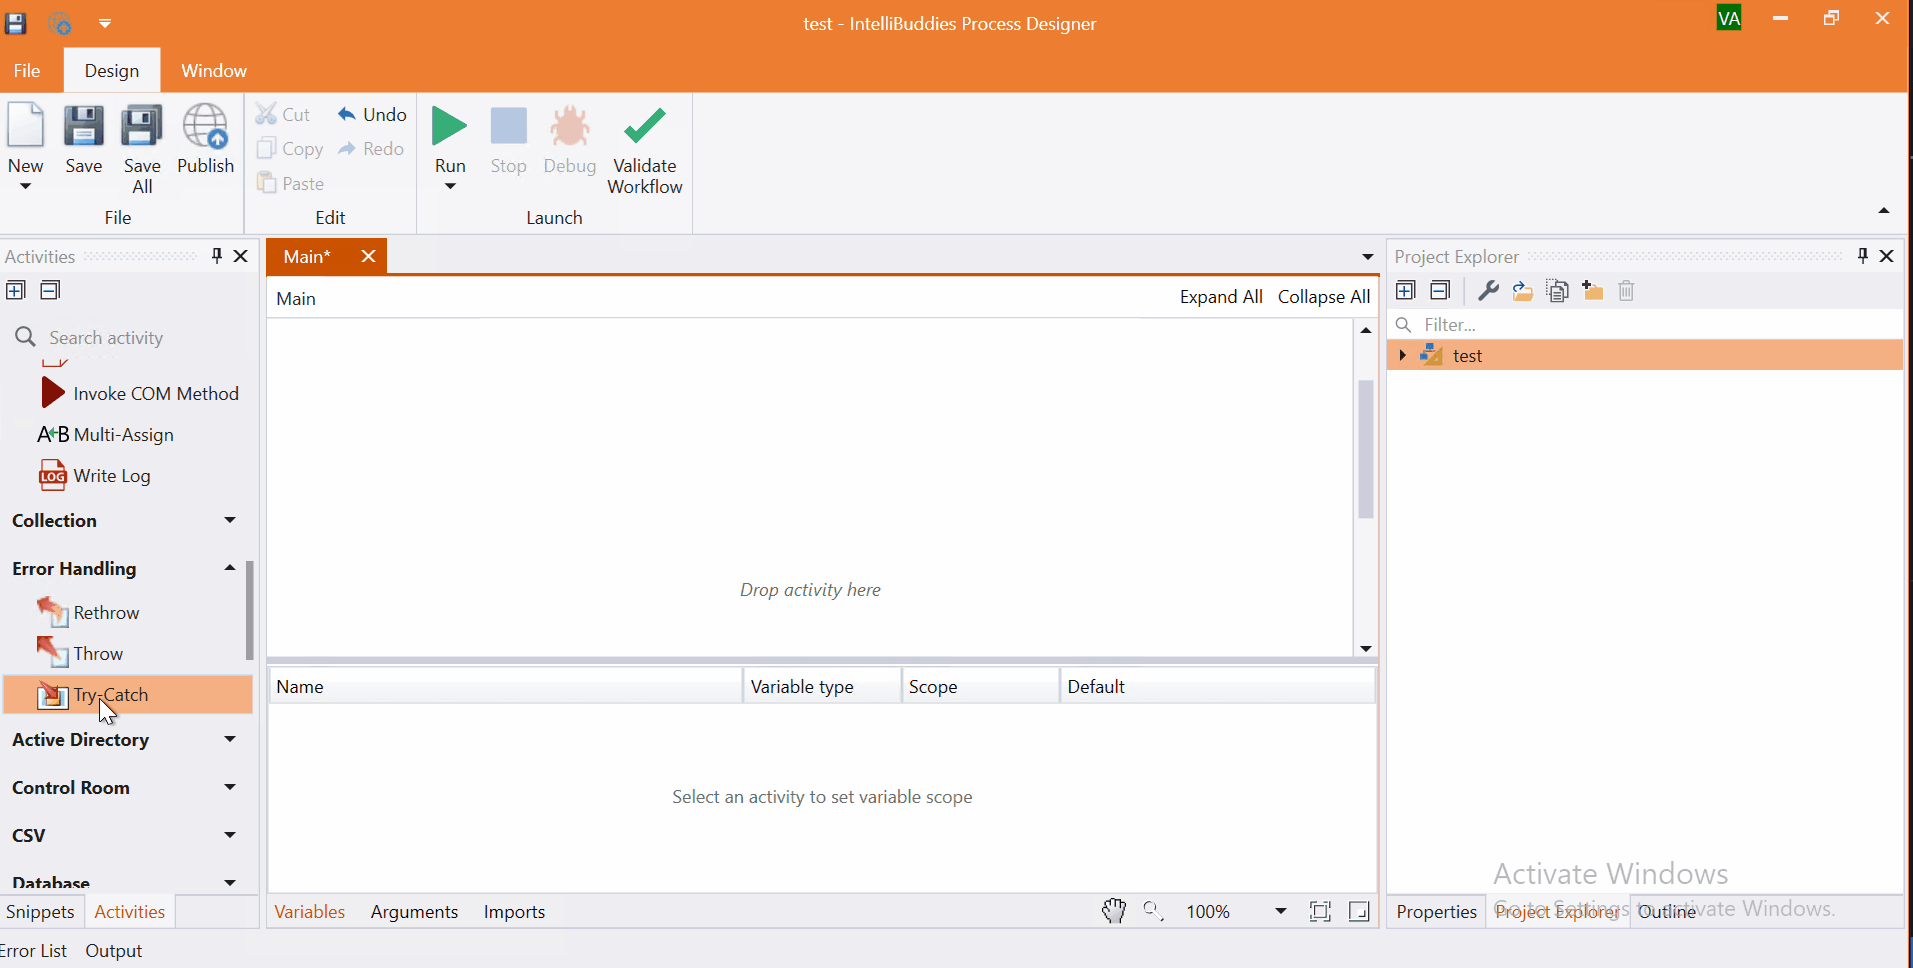
Task: Start Debug of workflow
Action: [x=570, y=141]
